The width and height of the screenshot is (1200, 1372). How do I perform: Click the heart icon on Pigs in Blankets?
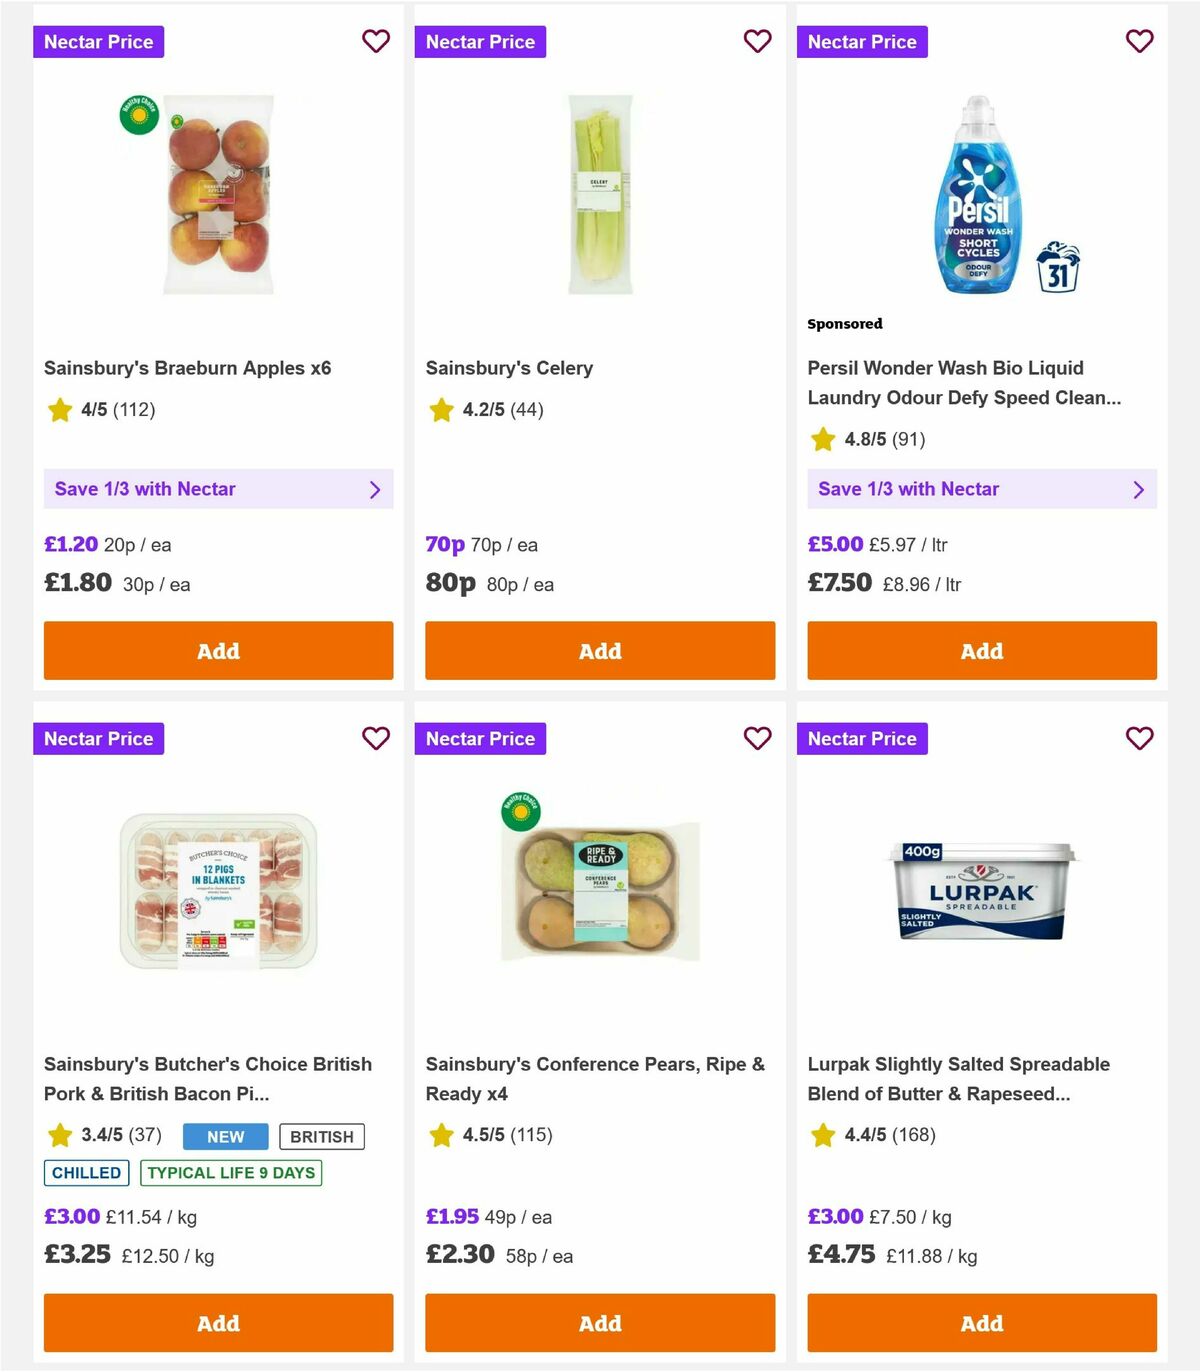click(376, 738)
